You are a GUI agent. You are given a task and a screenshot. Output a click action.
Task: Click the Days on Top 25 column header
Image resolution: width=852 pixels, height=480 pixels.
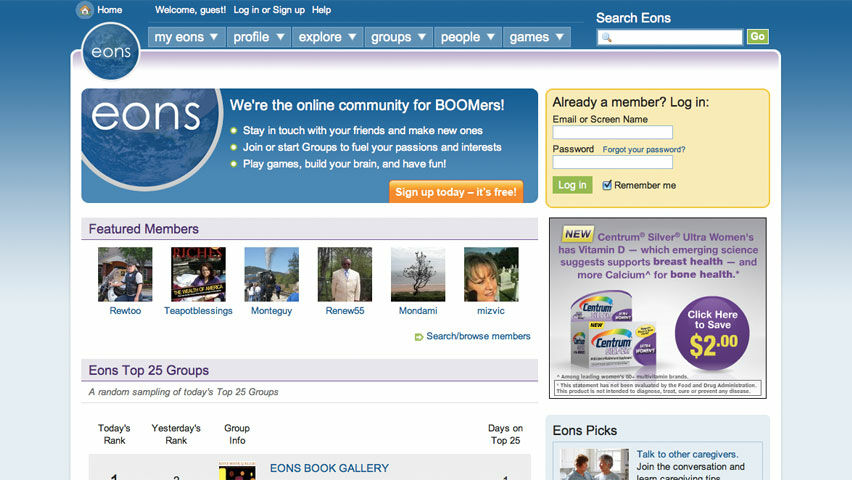coord(505,434)
